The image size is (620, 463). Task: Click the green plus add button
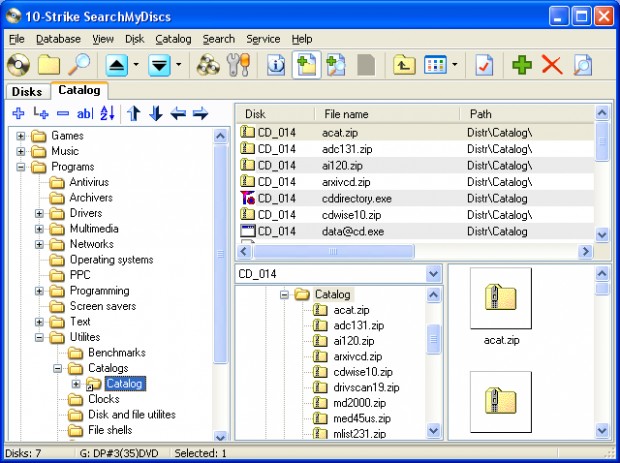(x=522, y=65)
